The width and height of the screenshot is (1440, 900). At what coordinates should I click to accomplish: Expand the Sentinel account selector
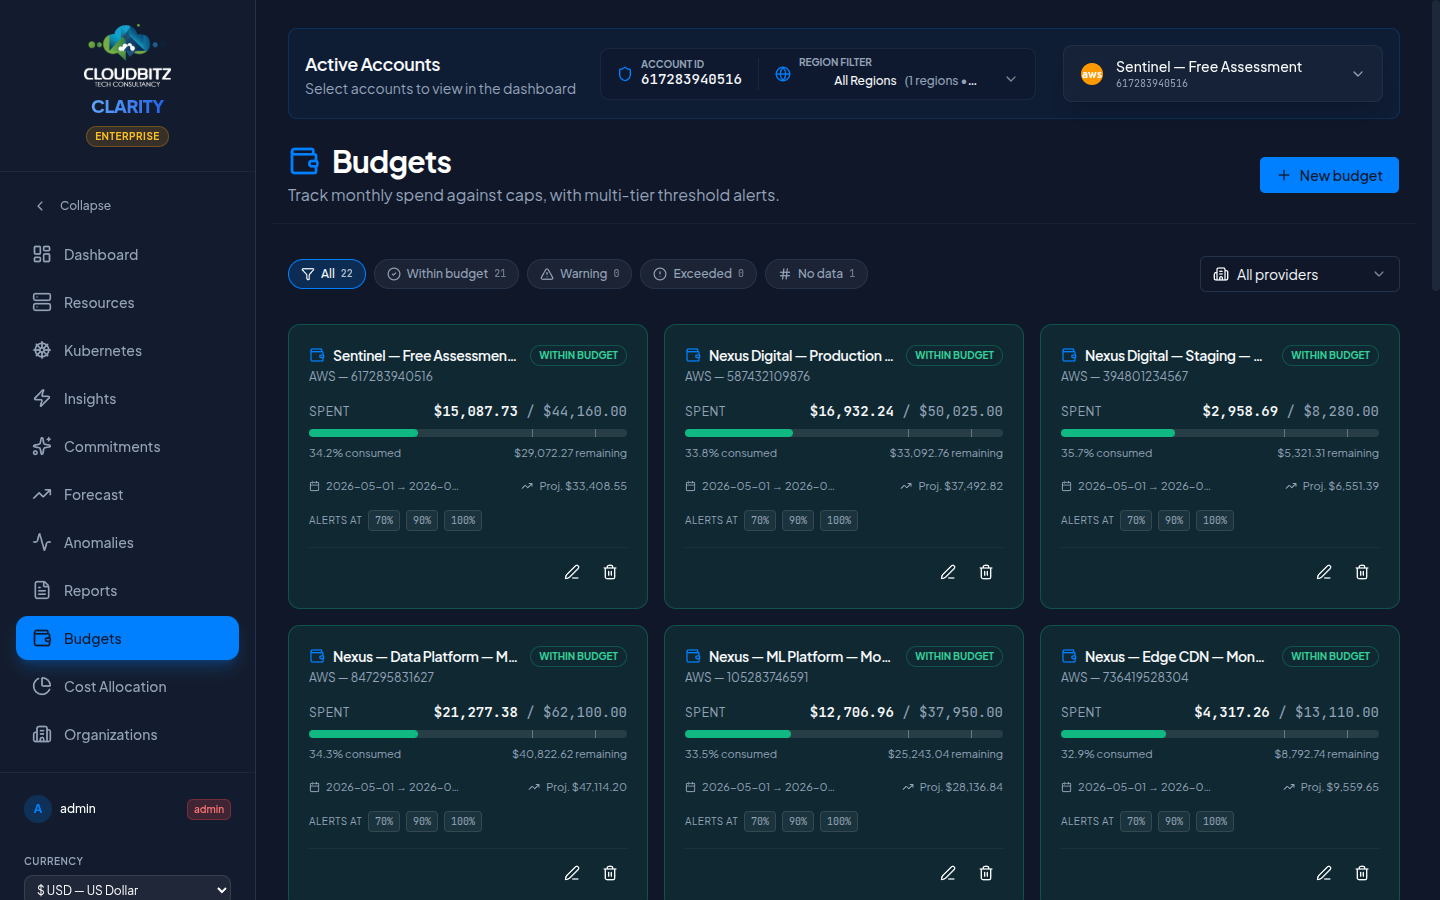click(1222, 74)
